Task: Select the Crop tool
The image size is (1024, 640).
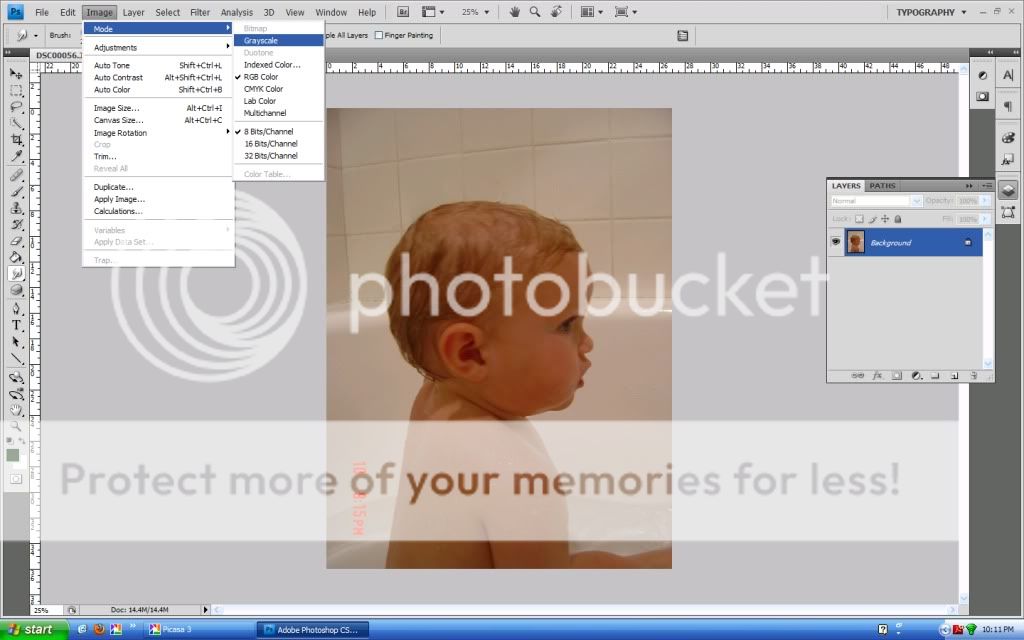Action: point(16,140)
